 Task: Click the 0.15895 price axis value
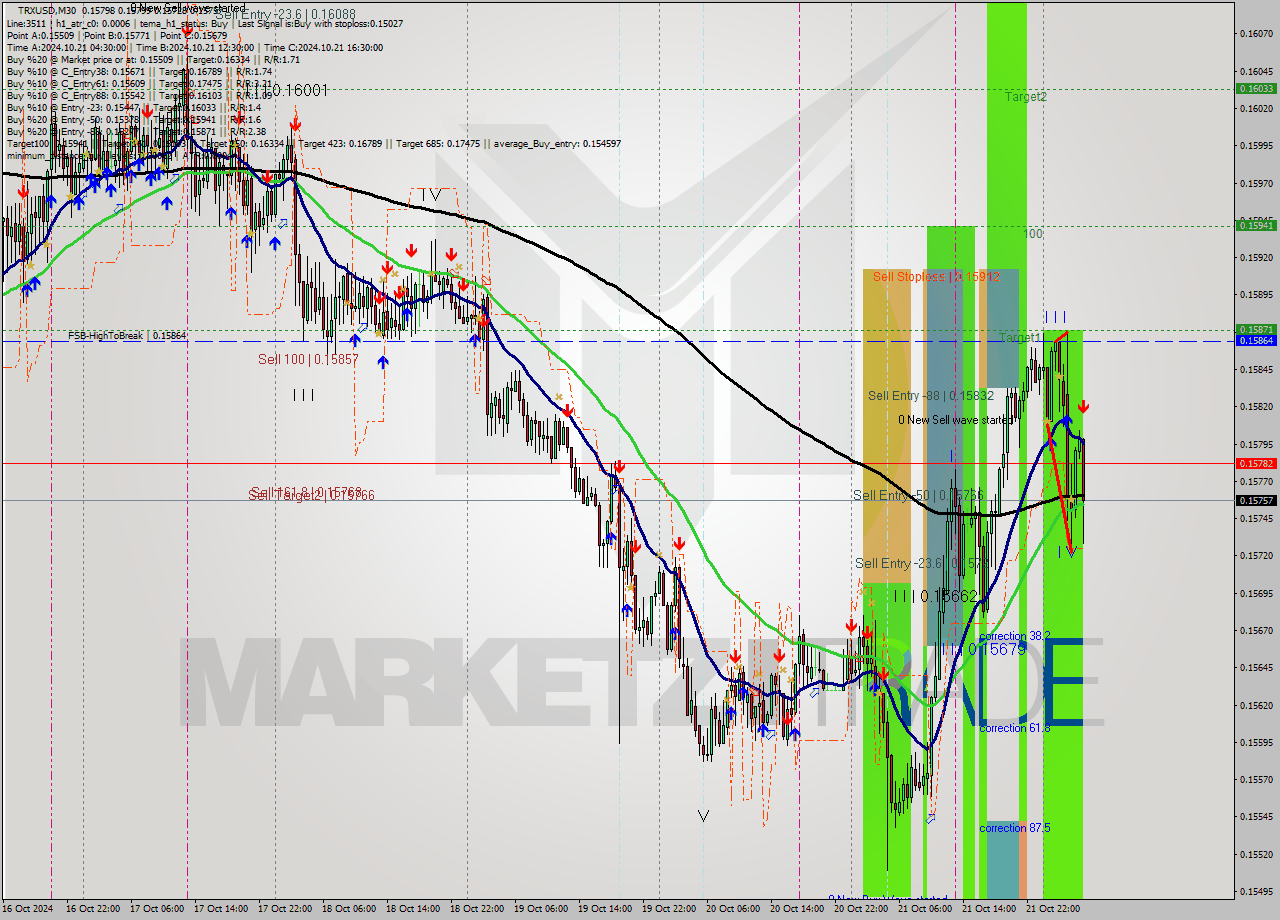(1256, 294)
